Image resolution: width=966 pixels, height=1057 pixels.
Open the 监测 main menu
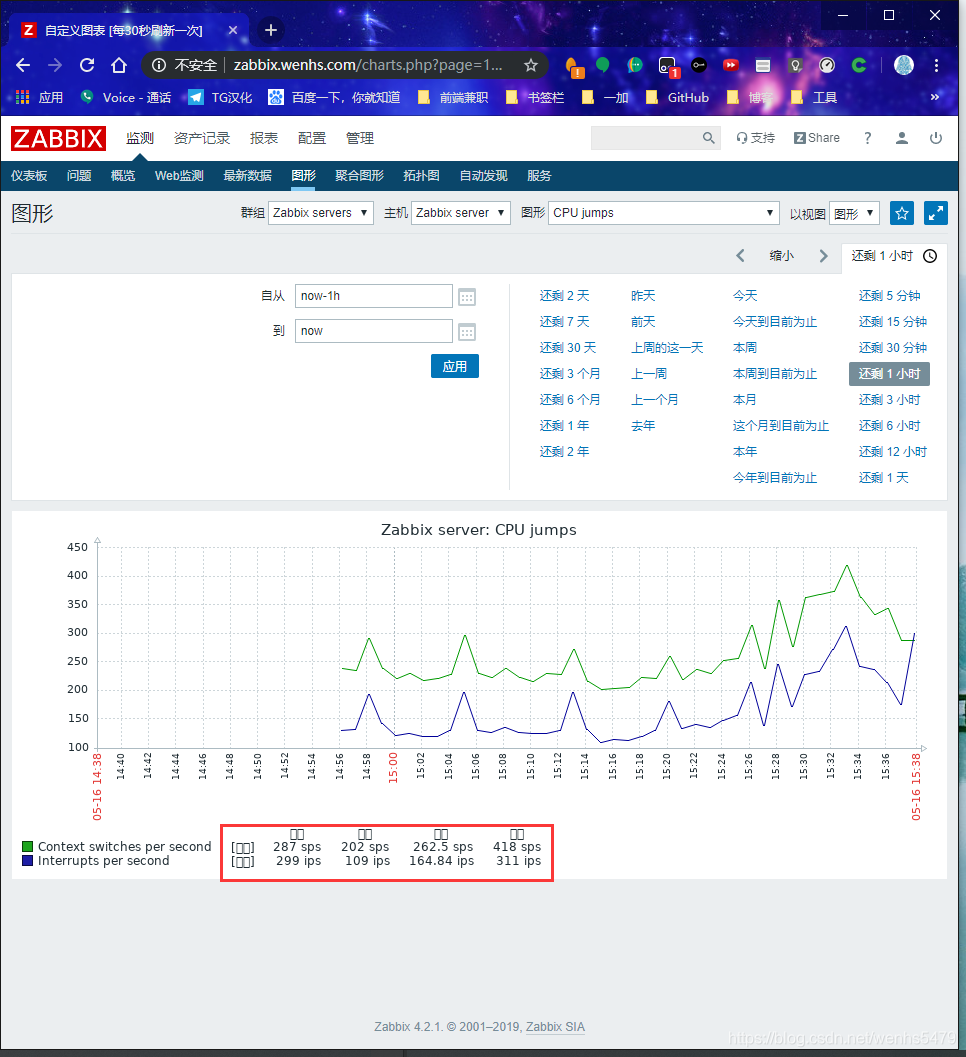pos(140,138)
